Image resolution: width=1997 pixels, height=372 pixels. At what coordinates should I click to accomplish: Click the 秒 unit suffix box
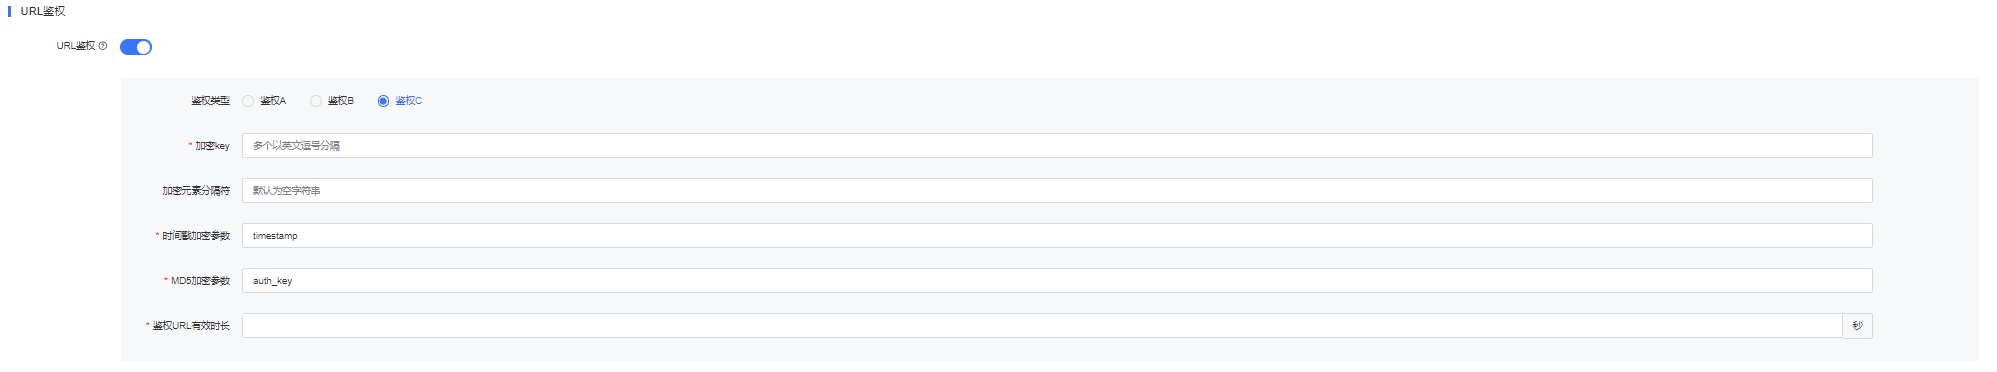[1857, 326]
